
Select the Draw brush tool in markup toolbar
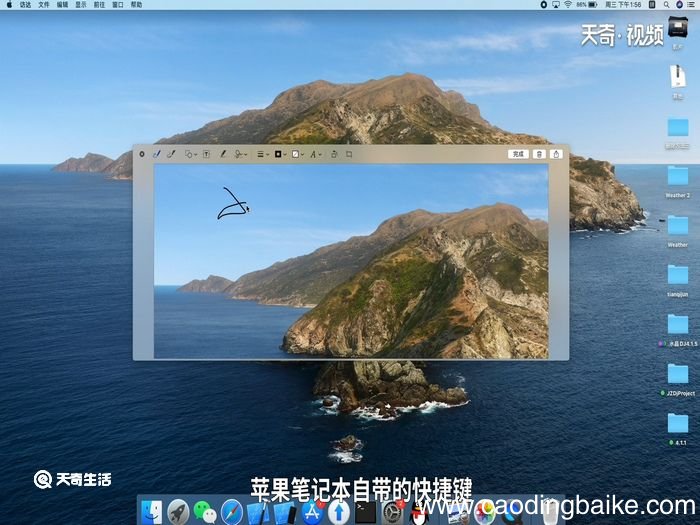click(x=171, y=154)
